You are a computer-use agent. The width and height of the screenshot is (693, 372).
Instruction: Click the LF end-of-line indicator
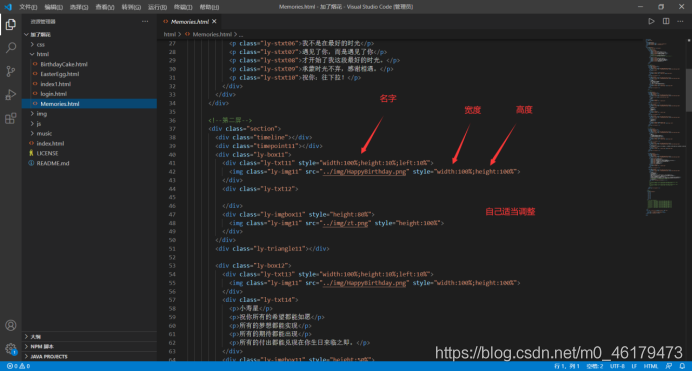tap(634, 366)
